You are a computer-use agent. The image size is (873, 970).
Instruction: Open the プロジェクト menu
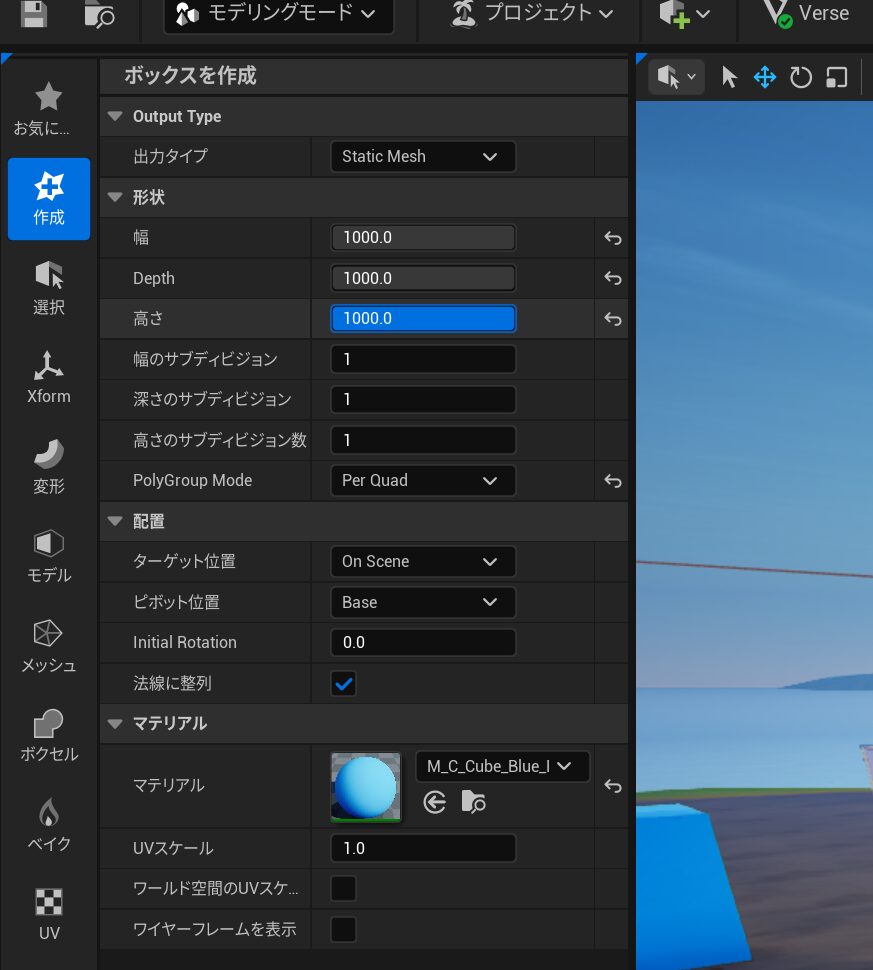click(x=533, y=14)
